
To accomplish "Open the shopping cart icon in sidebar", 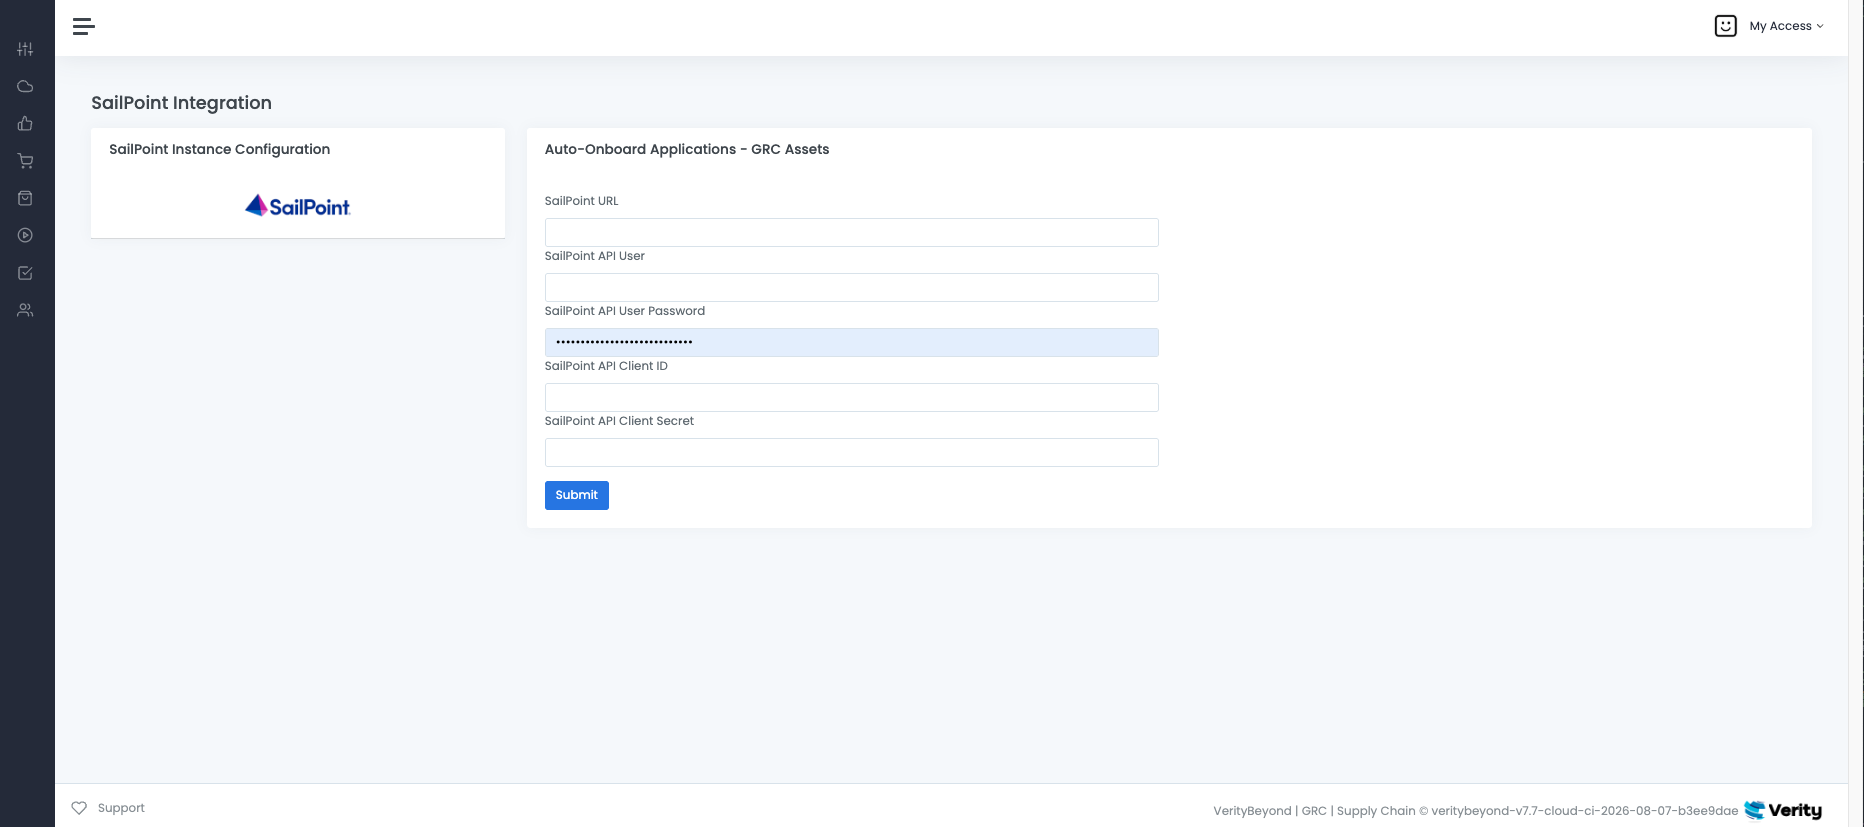I will click(25, 161).
